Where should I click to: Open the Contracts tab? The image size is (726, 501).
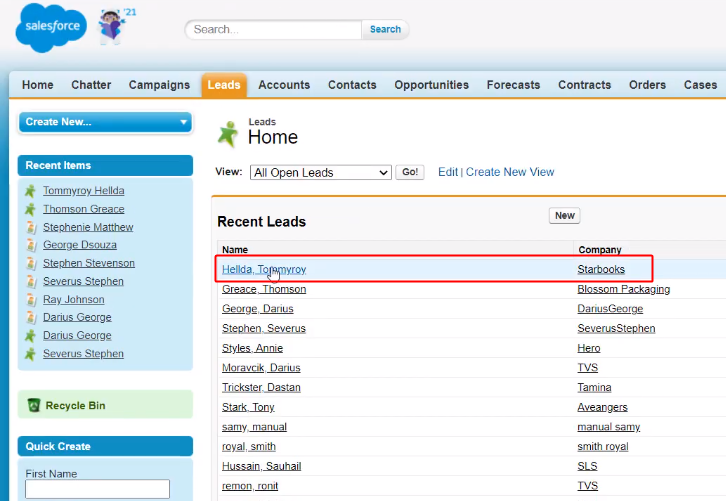pyautogui.click(x=585, y=85)
